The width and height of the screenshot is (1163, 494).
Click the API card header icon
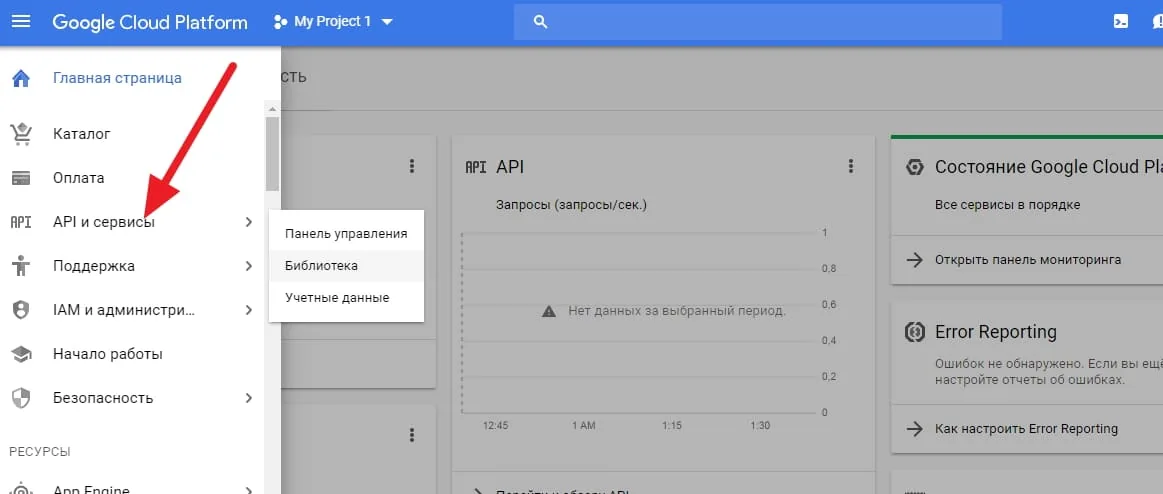pos(475,167)
